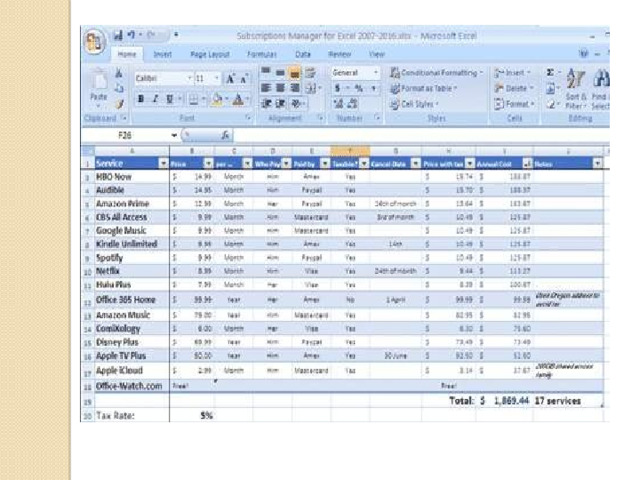The height and width of the screenshot is (480, 640).
Task: Click the AutoSum sigma icon
Action: [550, 73]
